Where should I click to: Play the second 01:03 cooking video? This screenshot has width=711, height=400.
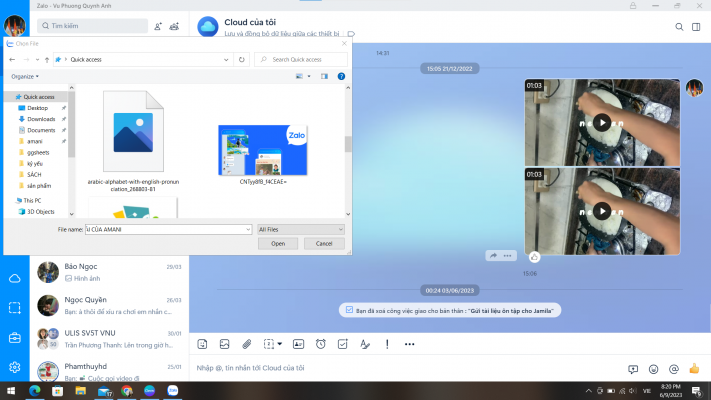[602, 211]
